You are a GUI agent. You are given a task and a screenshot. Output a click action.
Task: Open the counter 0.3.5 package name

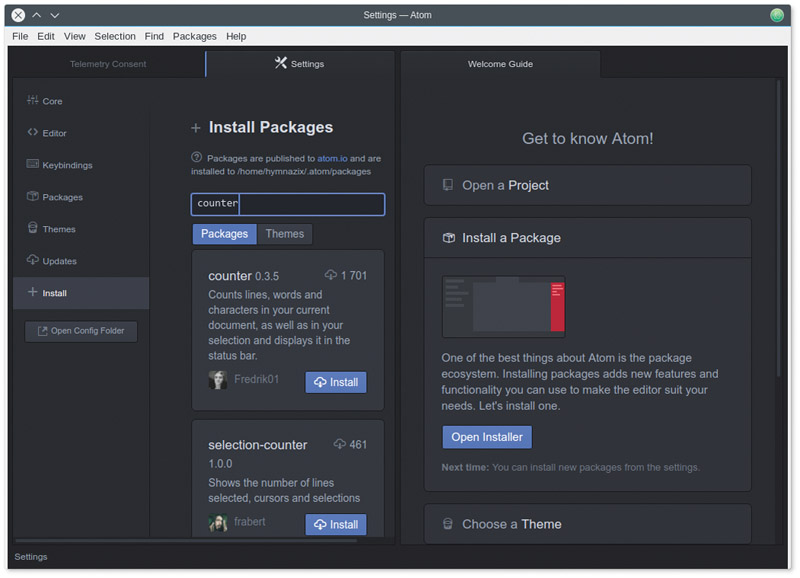(x=230, y=276)
